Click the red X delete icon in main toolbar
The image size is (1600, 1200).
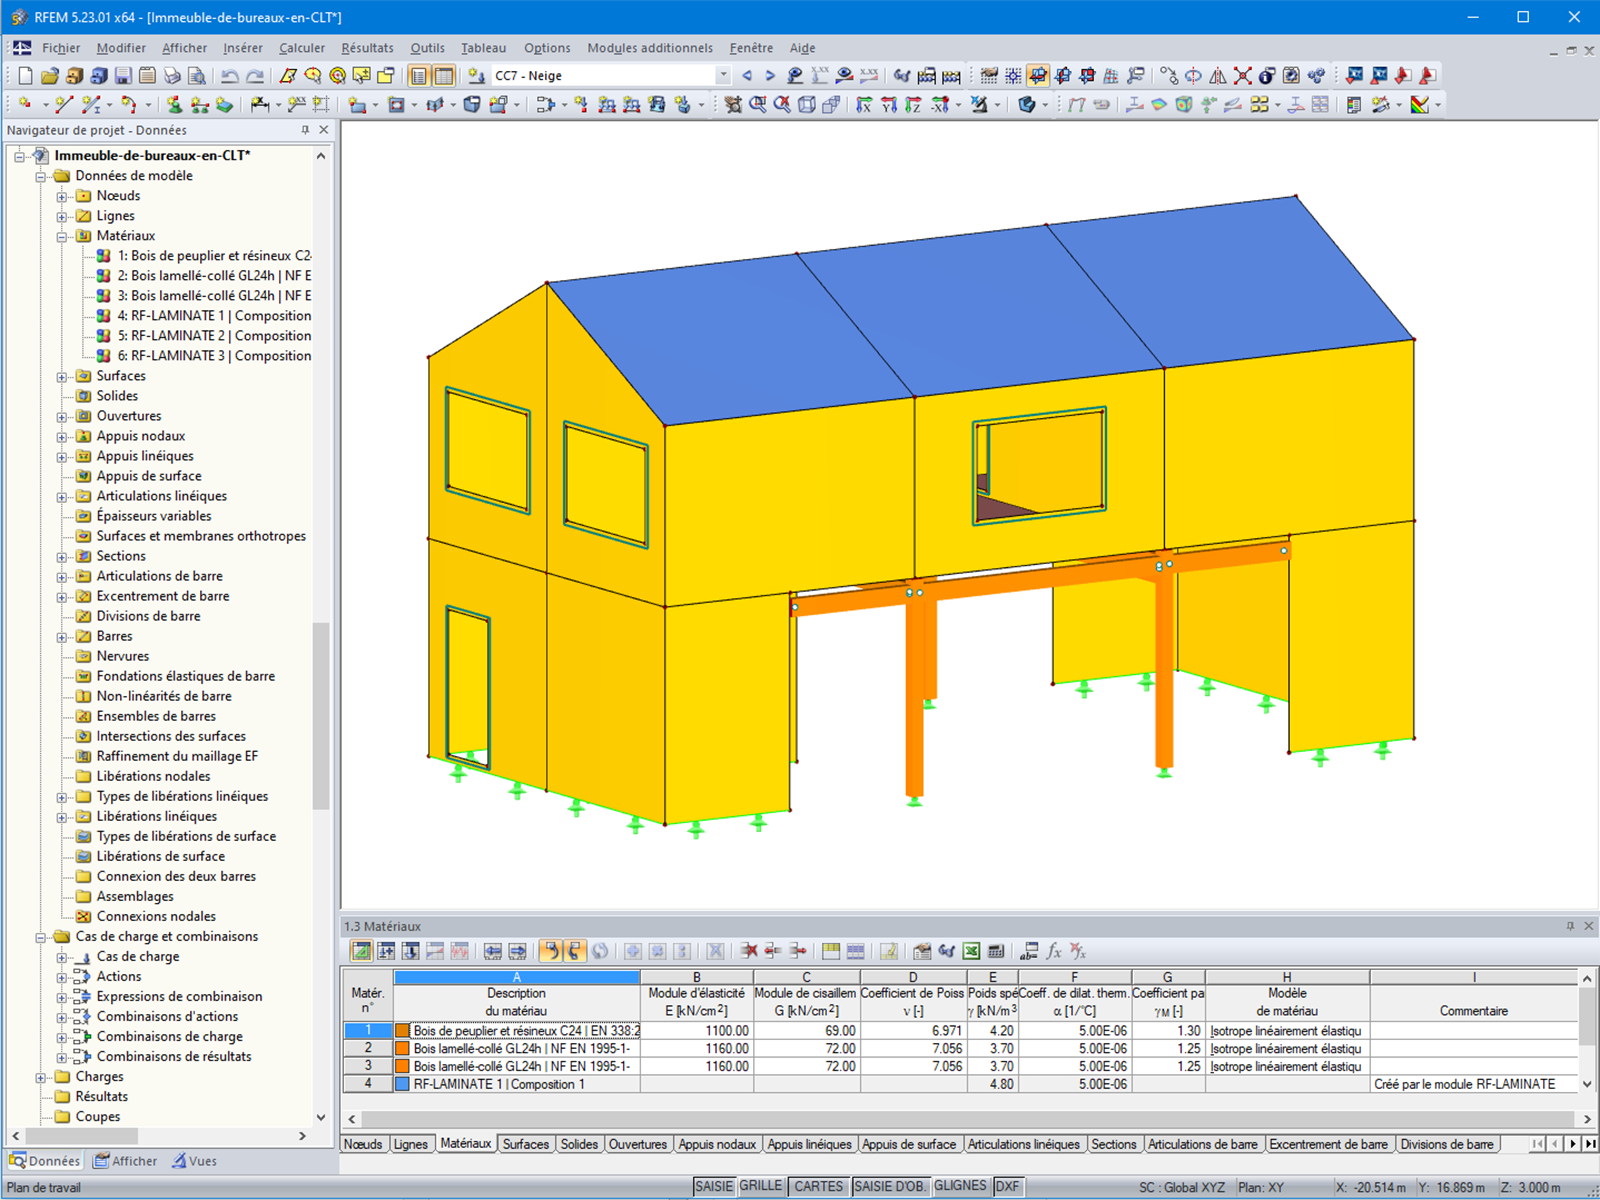click(1242, 76)
